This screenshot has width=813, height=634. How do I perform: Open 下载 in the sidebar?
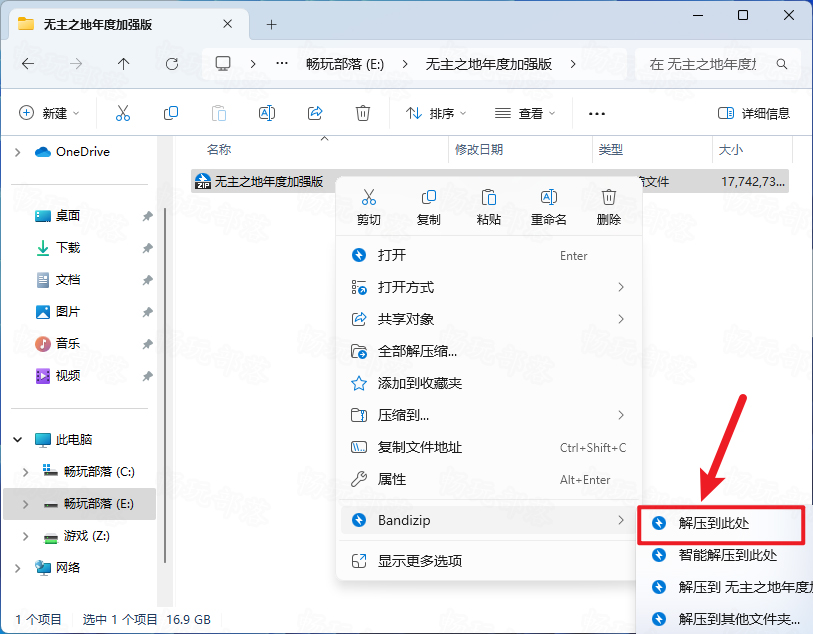tap(67, 248)
